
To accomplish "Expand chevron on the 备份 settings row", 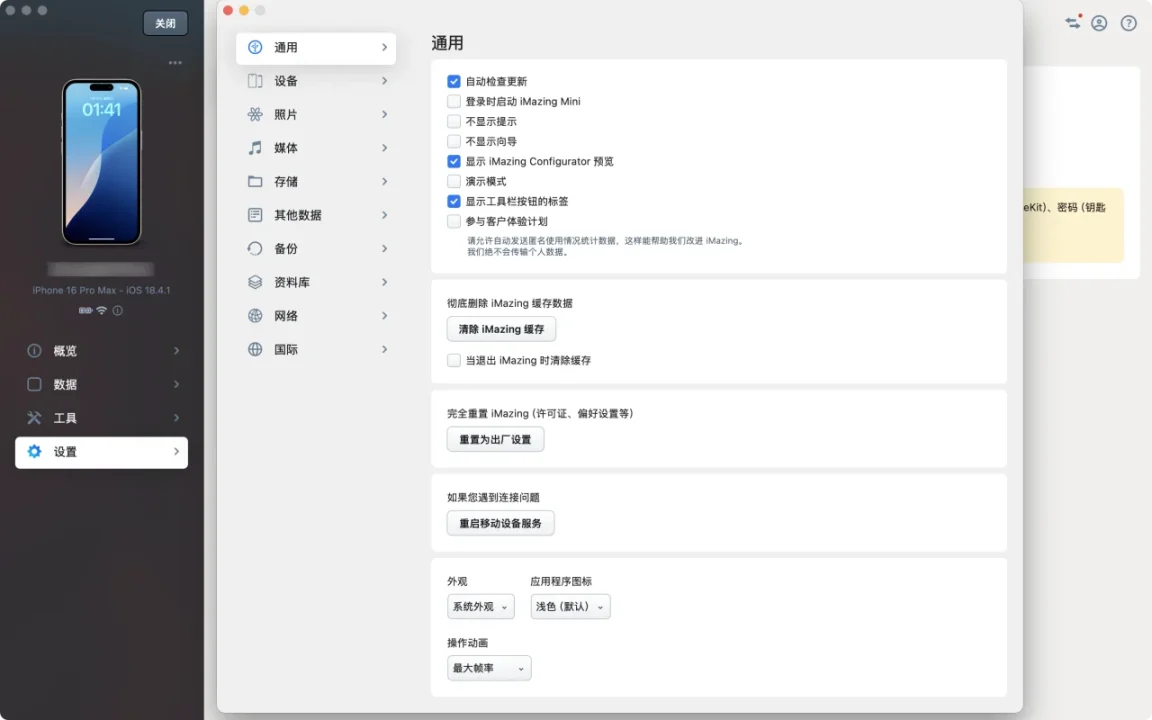I will point(384,248).
